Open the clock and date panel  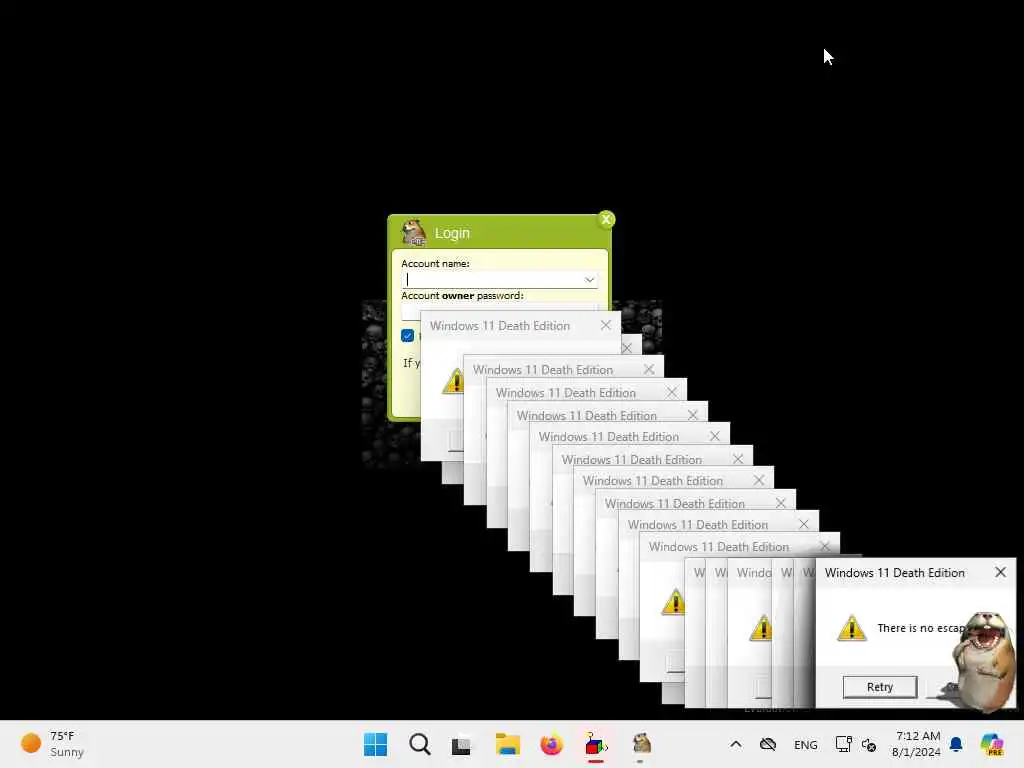coord(916,744)
